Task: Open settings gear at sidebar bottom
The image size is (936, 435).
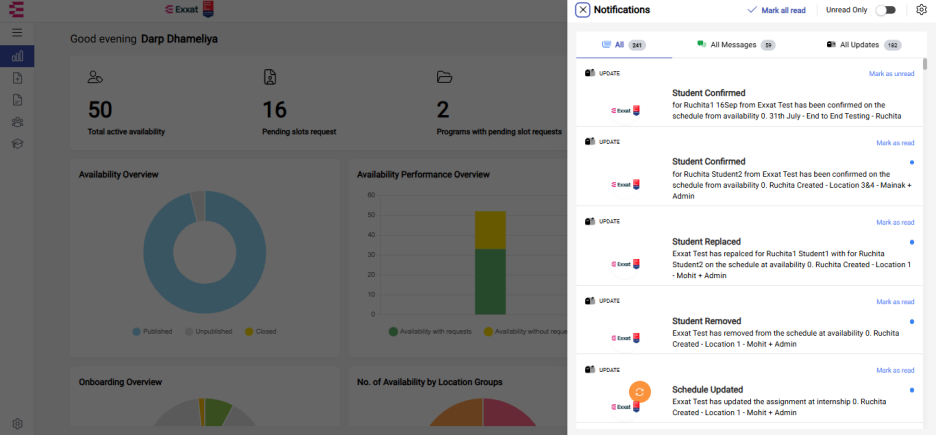Action: click(17, 424)
